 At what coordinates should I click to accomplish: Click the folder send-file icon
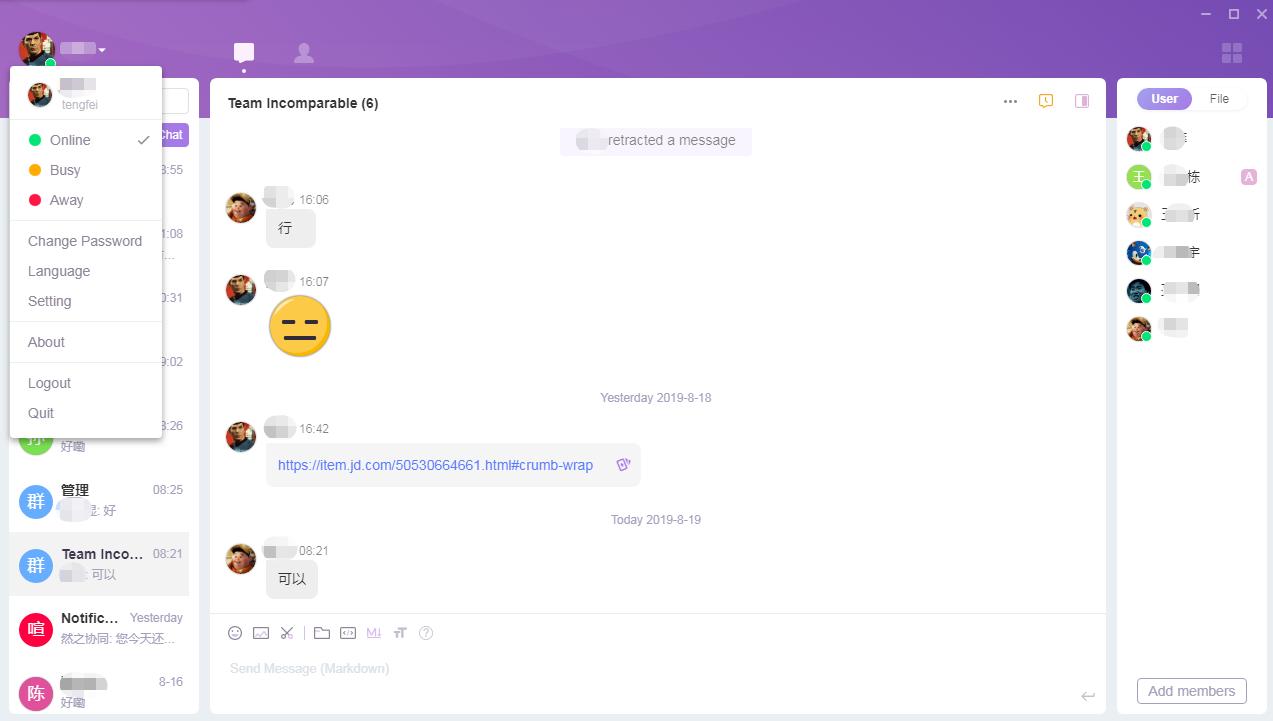click(x=321, y=633)
